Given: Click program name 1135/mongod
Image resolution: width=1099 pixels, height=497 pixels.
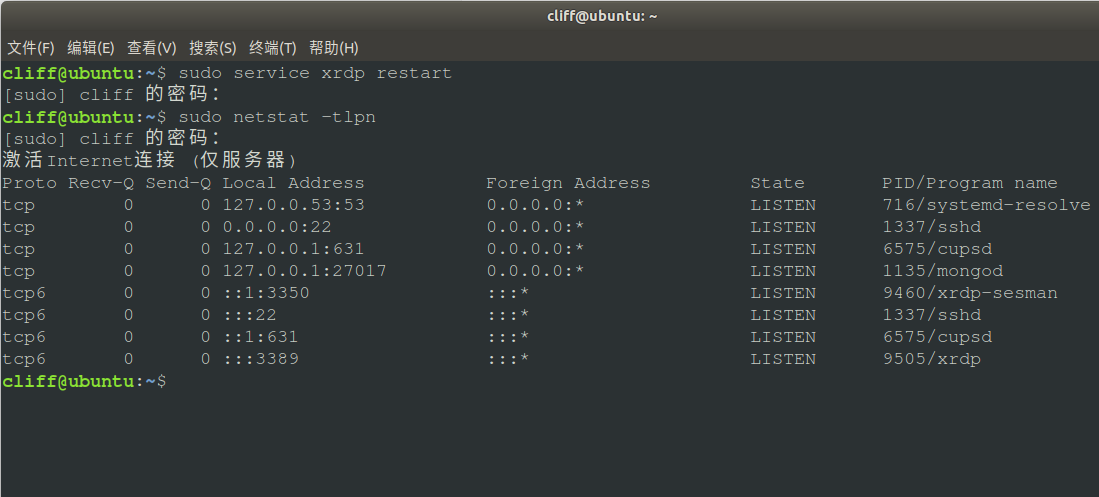Looking at the screenshot, I should click(x=943, y=271).
